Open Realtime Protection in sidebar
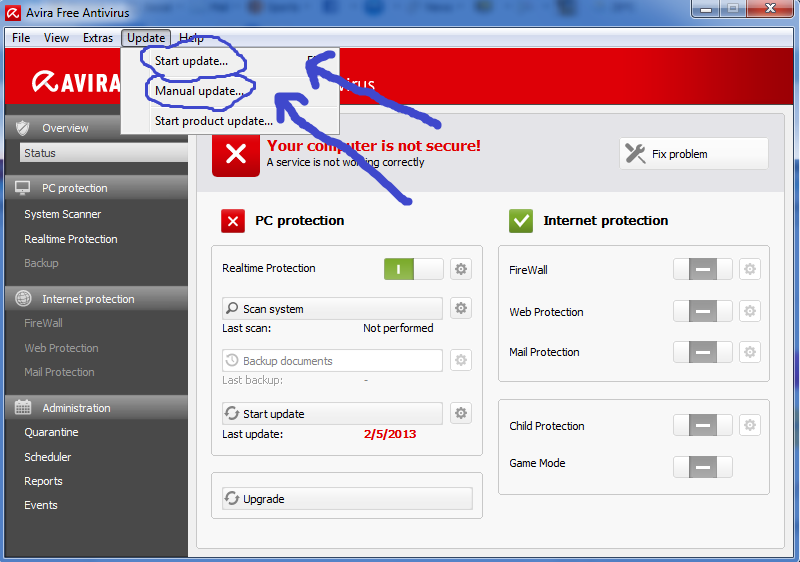 tap(70, 239)
